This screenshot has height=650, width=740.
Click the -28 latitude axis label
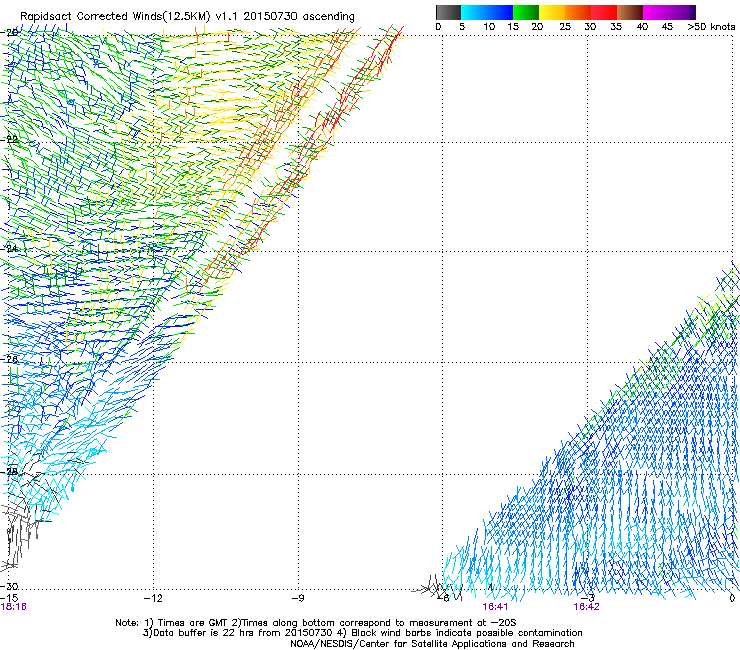(x=9, y=472)
